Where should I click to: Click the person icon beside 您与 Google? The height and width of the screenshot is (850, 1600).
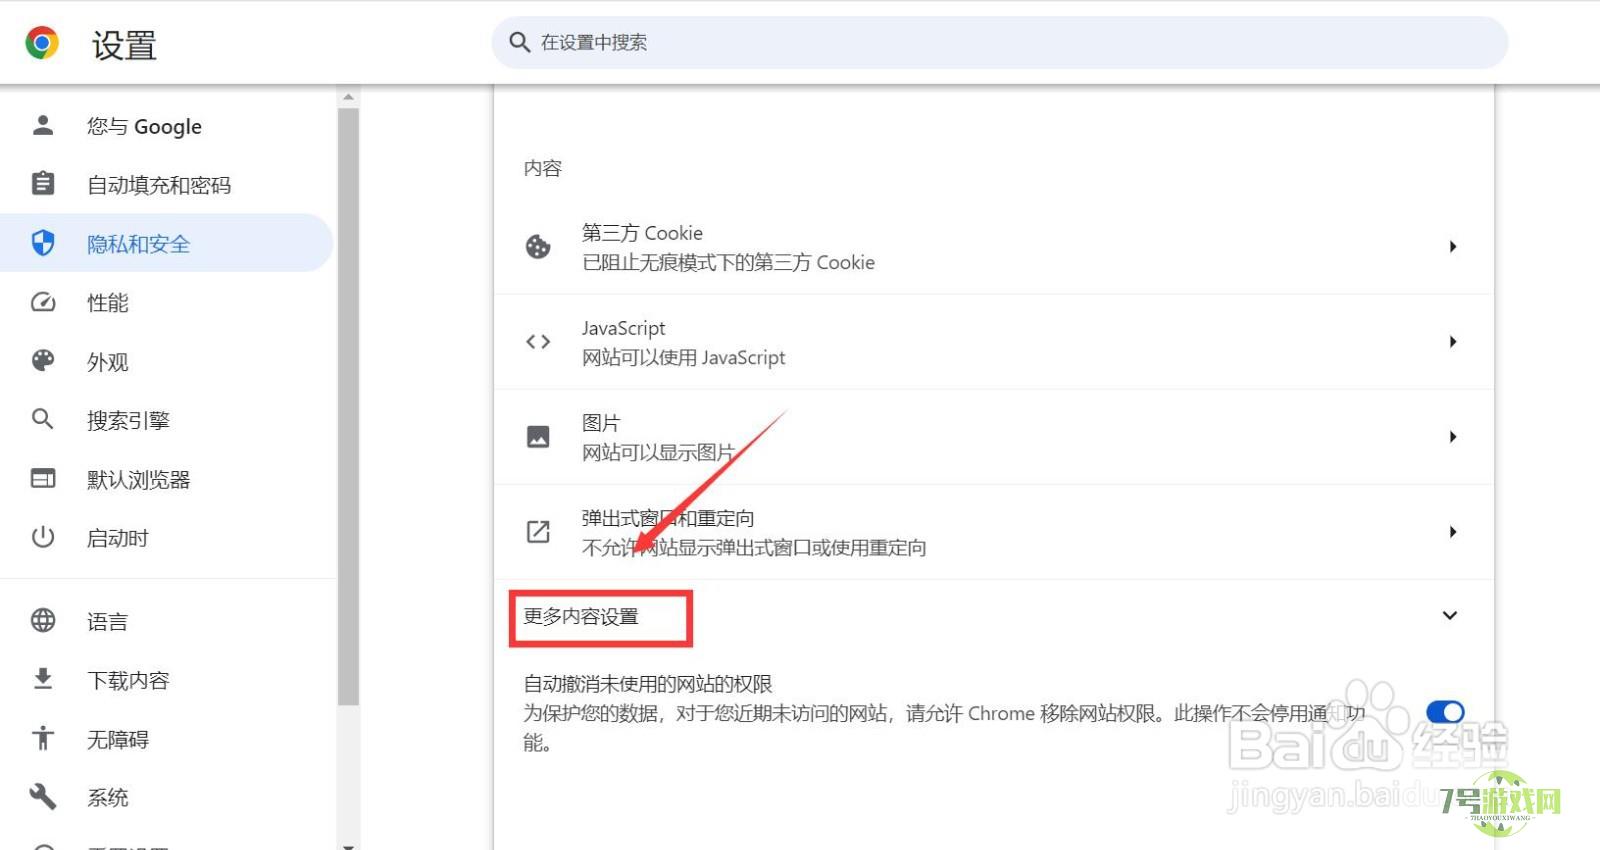coord(42,125)
